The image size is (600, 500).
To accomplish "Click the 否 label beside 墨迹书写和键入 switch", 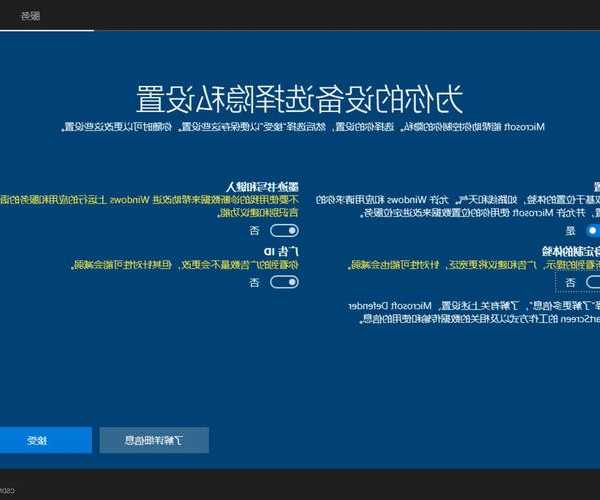I will [254, 230].
